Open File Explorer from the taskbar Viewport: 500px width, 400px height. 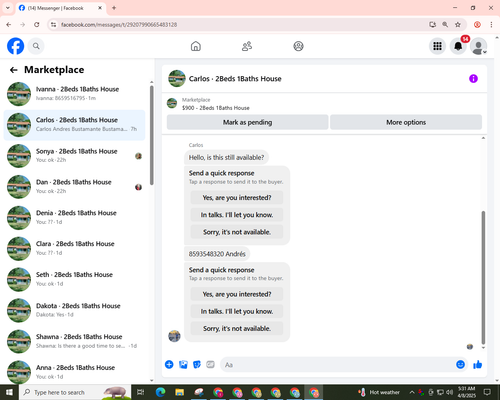[x=180, y=392]
